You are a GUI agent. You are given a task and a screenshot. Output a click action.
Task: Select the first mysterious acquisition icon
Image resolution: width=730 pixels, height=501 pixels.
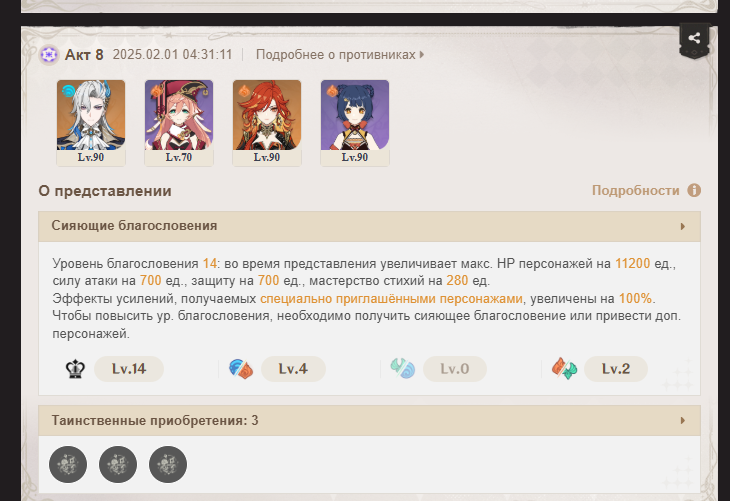coord(68,464)
